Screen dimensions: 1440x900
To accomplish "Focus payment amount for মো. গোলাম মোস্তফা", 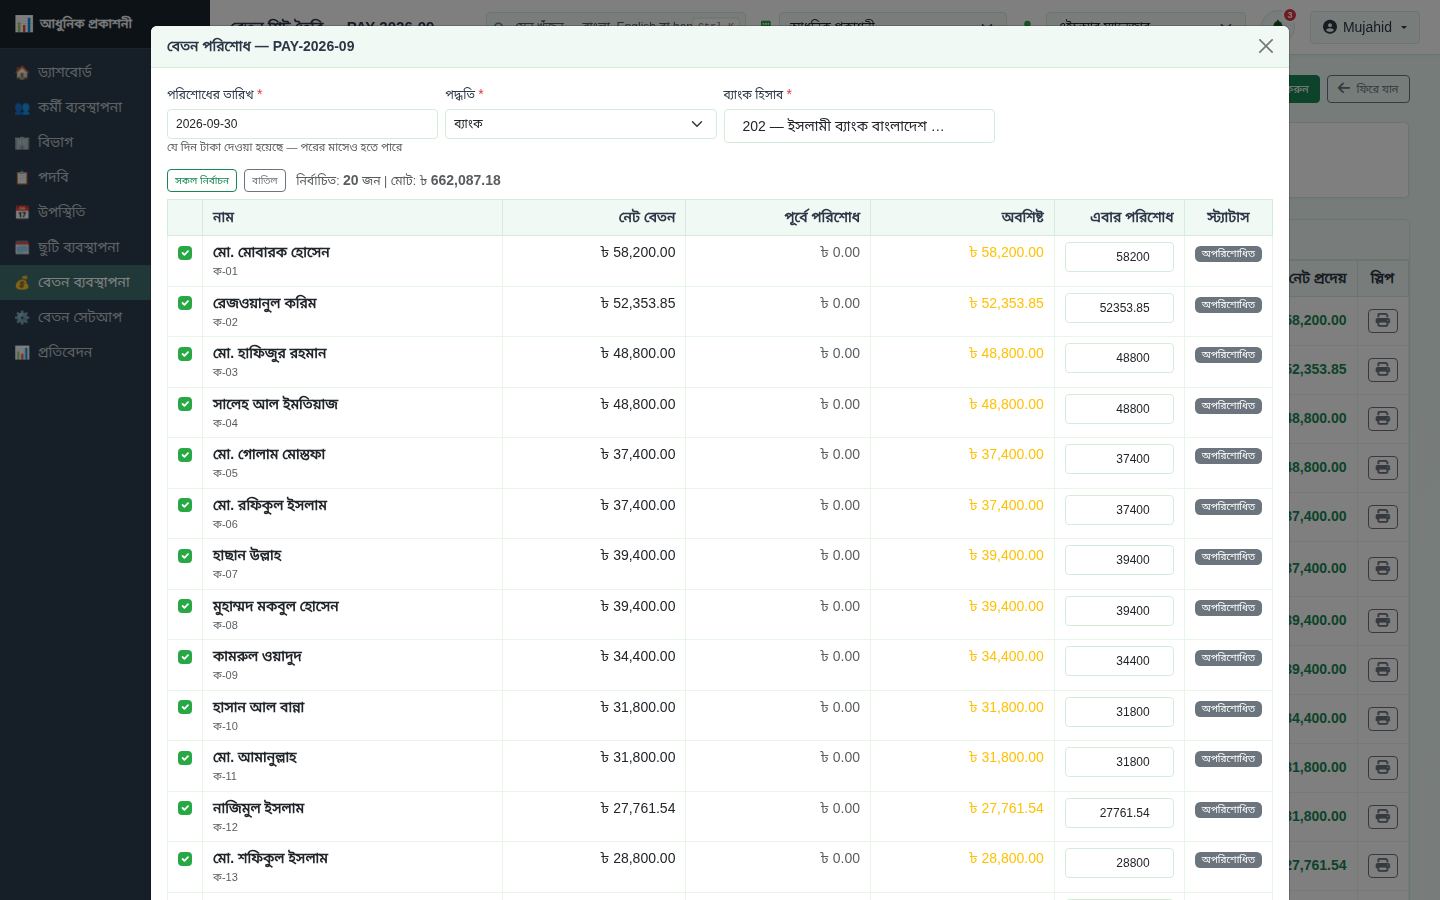I will tap(1119, 459).
